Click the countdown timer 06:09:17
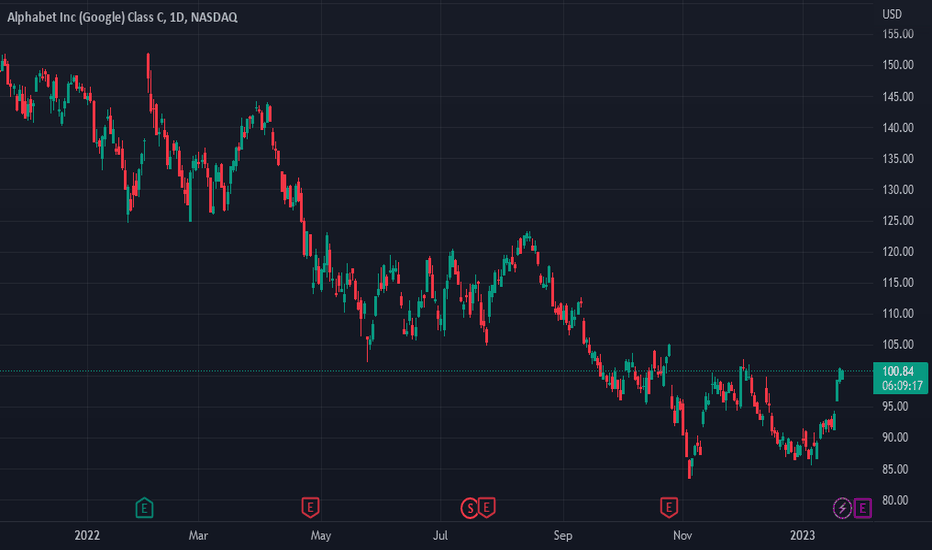The width and height of the screenshot is (932, 550). coord(902,385)
